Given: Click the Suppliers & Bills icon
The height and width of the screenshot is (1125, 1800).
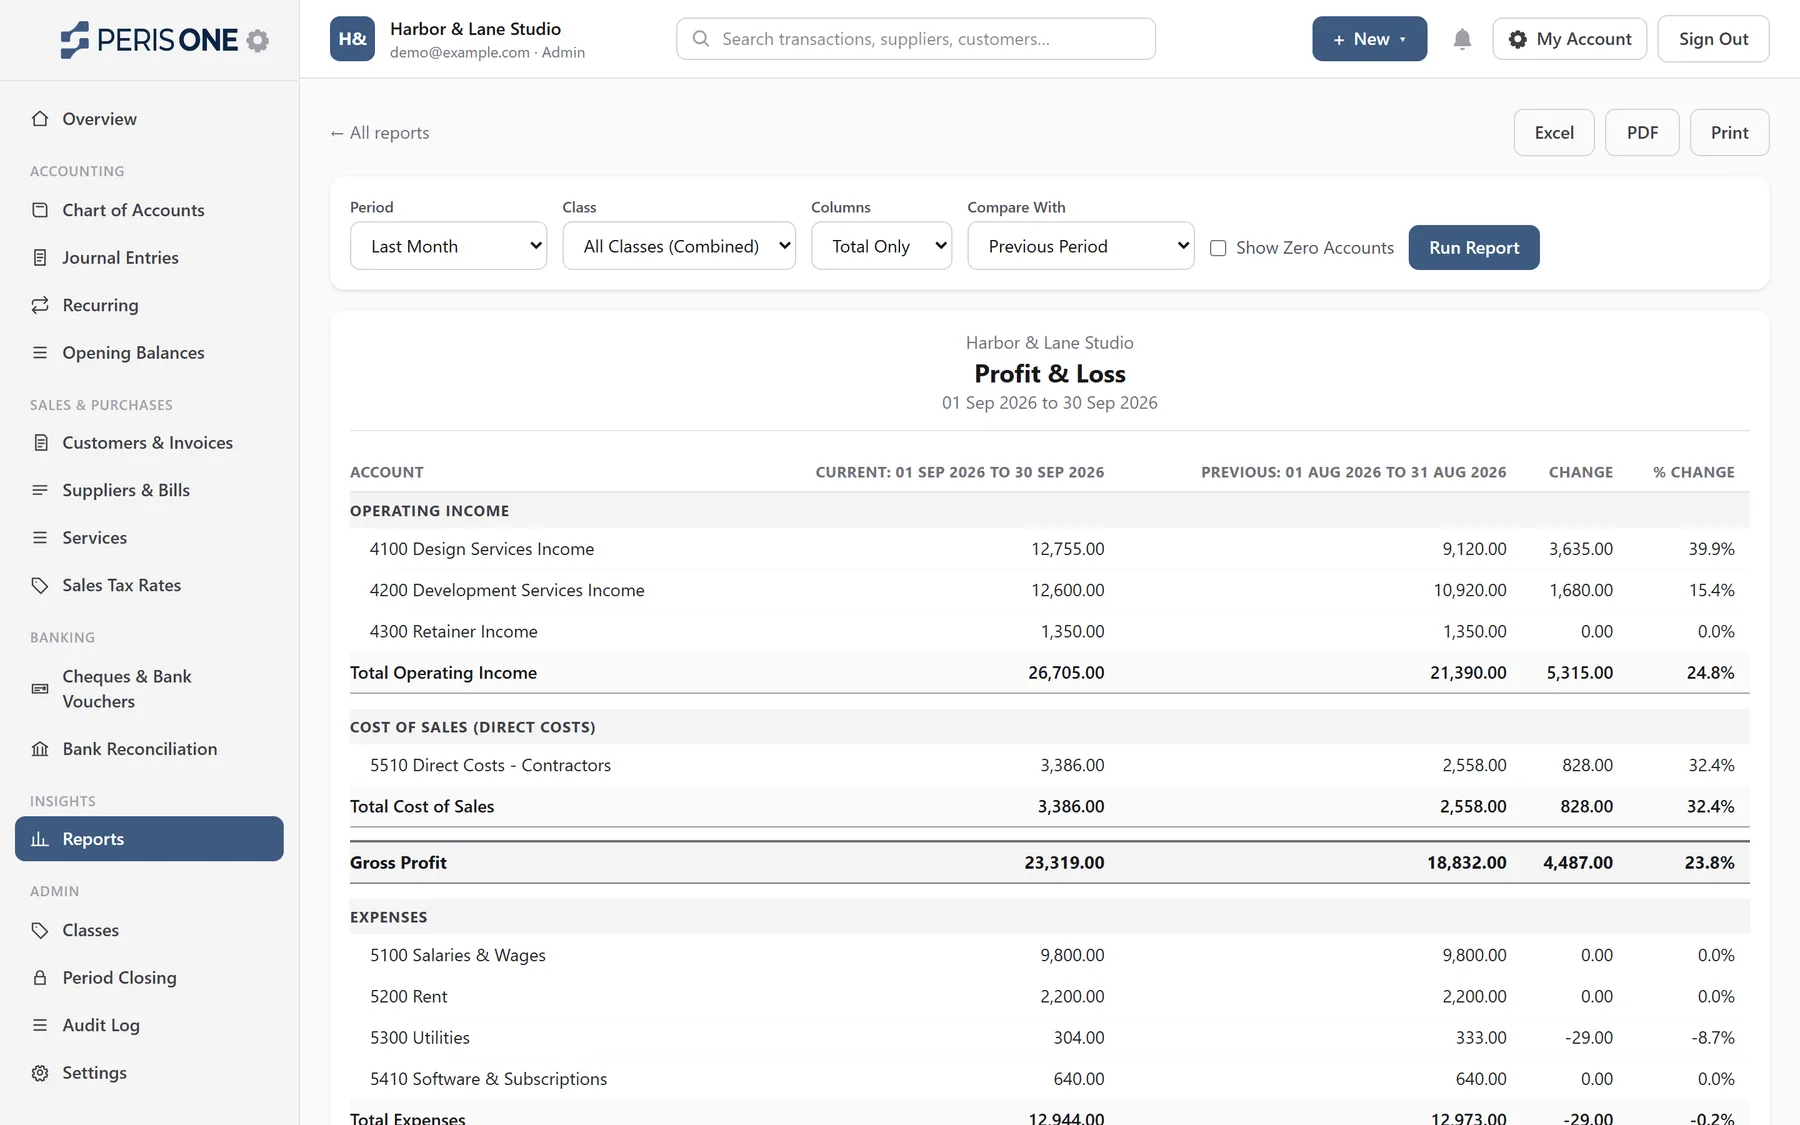Looking at the screenshot, I should tap(40, 490).
